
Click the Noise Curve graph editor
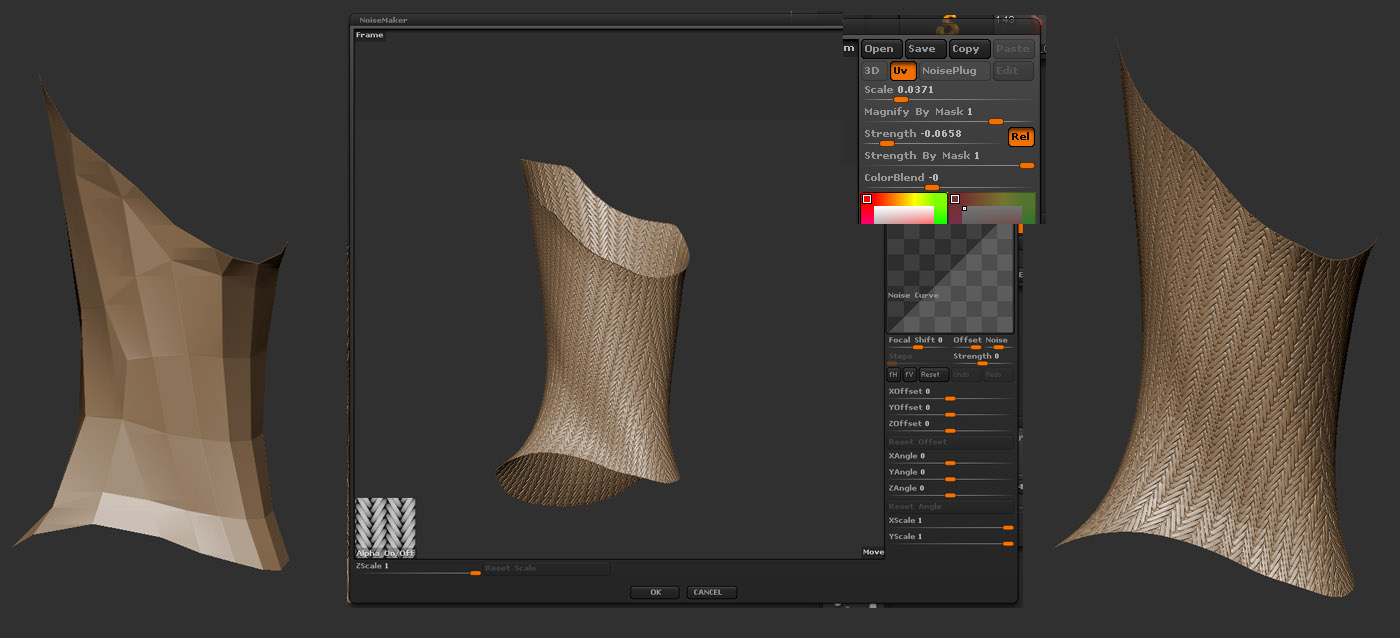click(950, 278)
